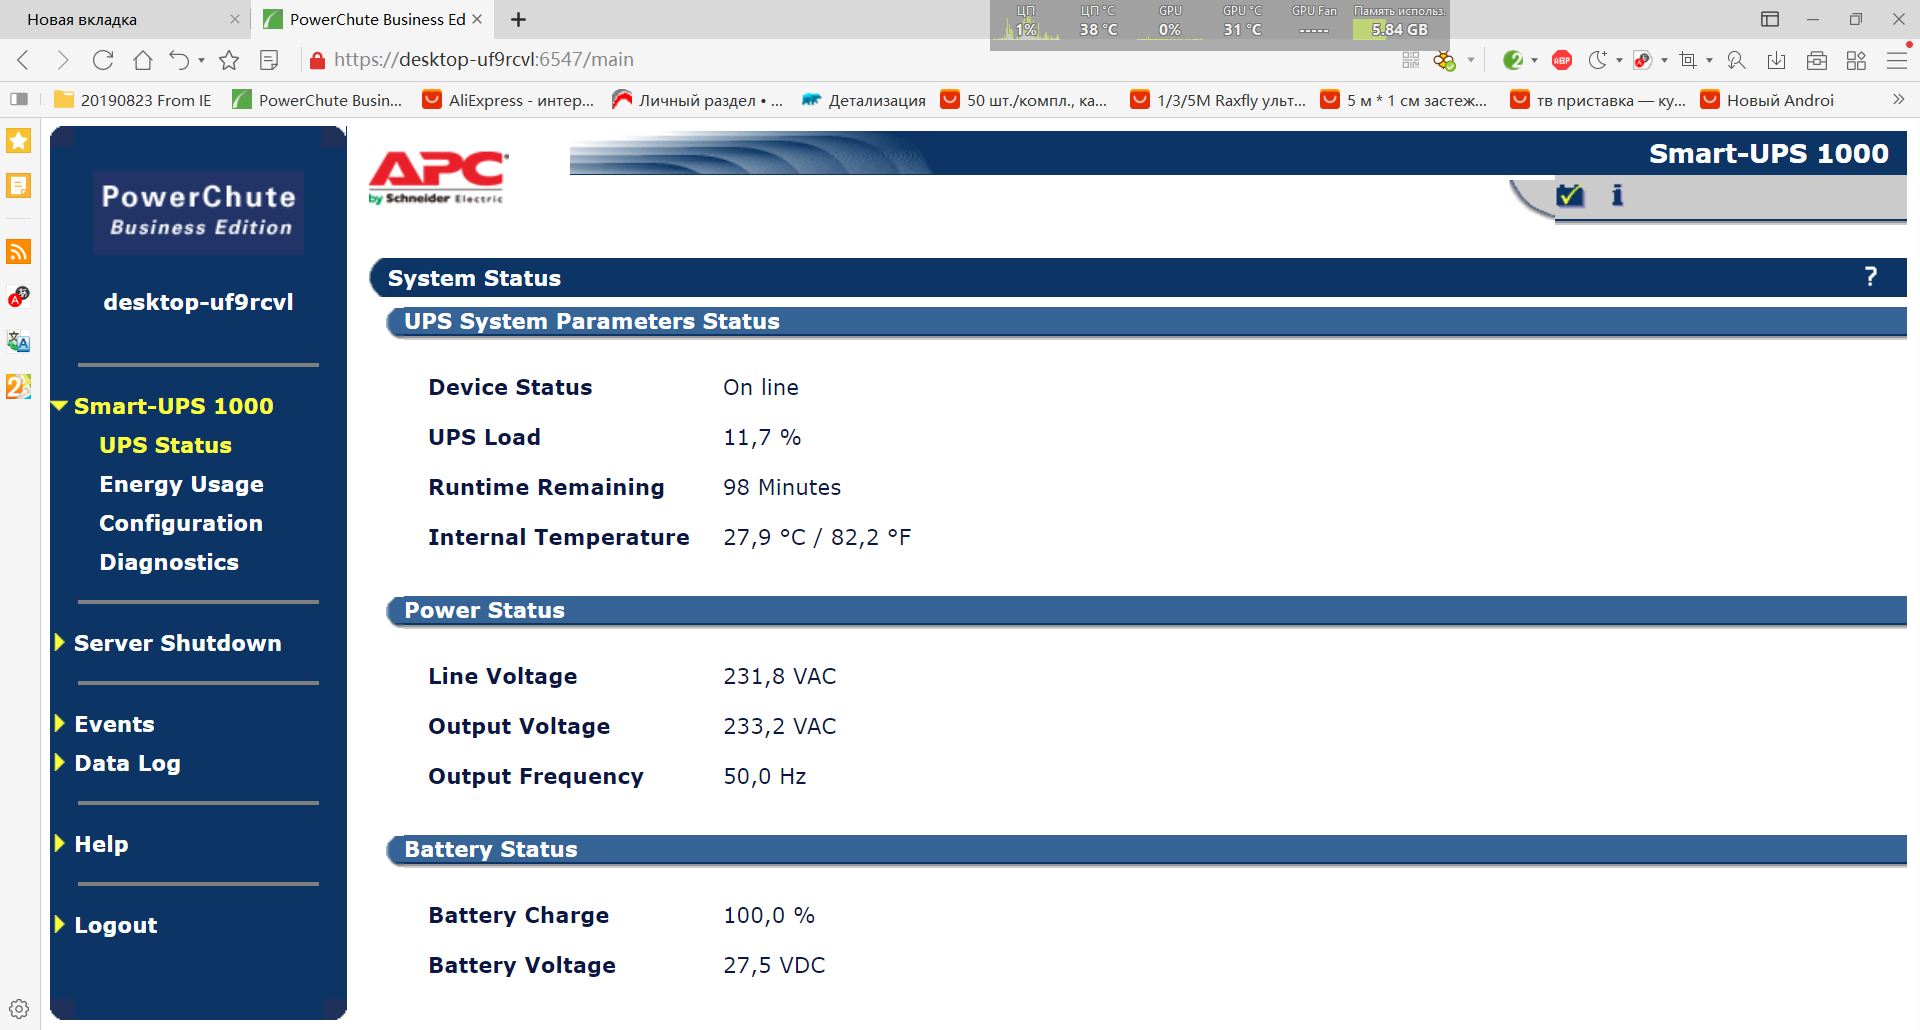Open the UPS Status menu item
The height and width of the screenshot is (1030, 1920).
coord(166,445)
